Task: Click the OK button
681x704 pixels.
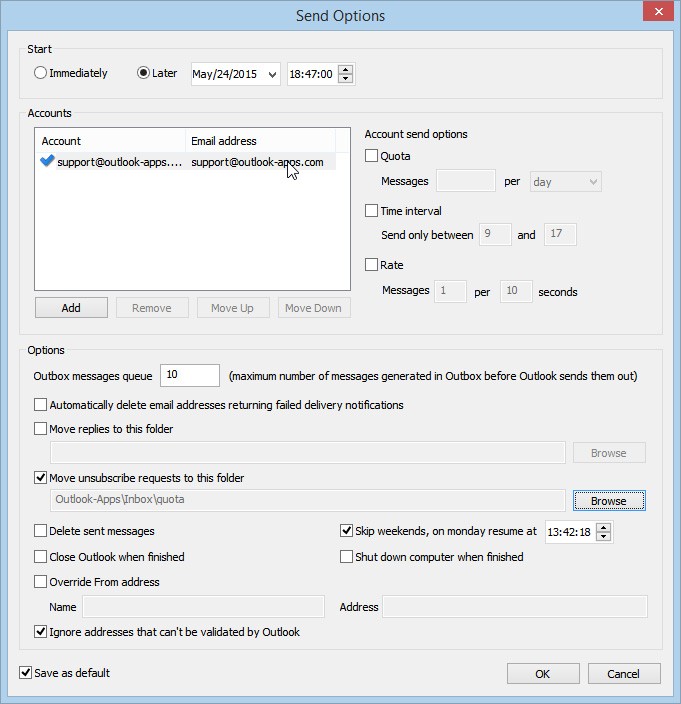Action: pyautogui.click(x=543, y=674)
